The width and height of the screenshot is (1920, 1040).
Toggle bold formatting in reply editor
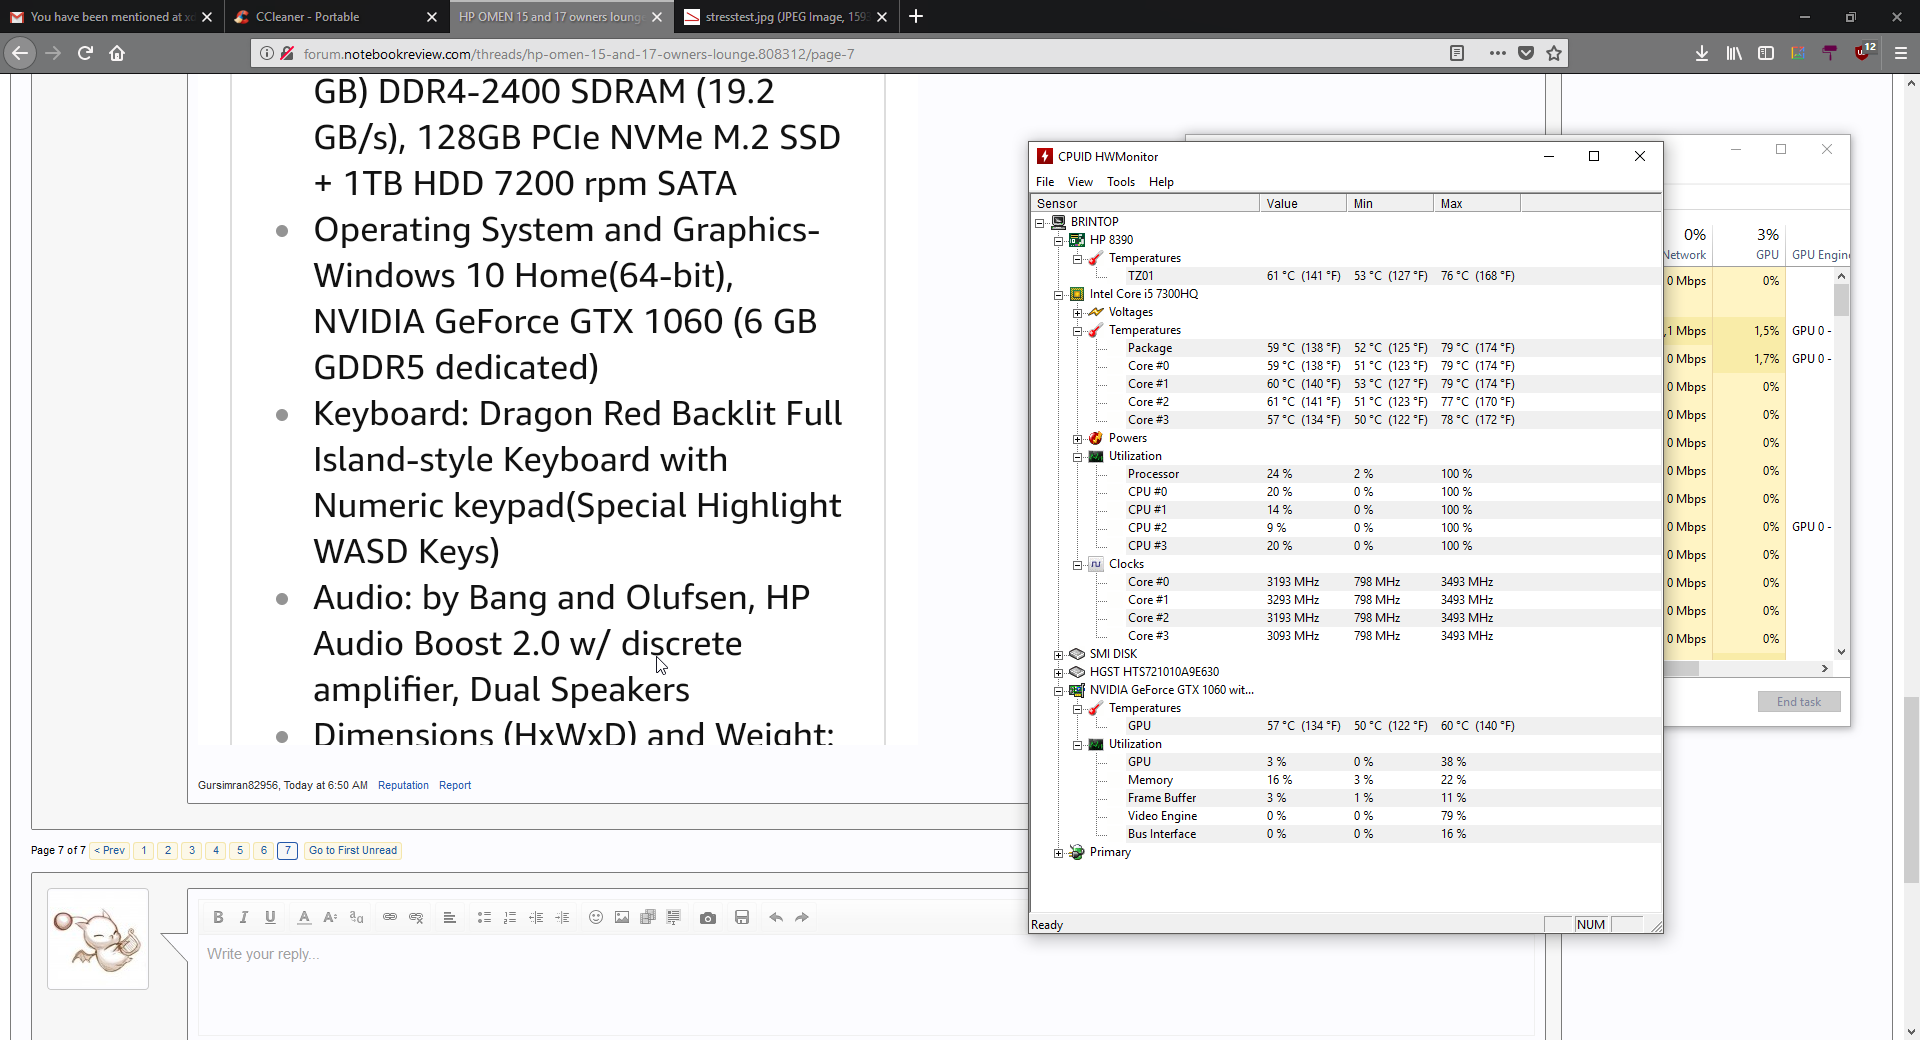(x=218, y=917)
